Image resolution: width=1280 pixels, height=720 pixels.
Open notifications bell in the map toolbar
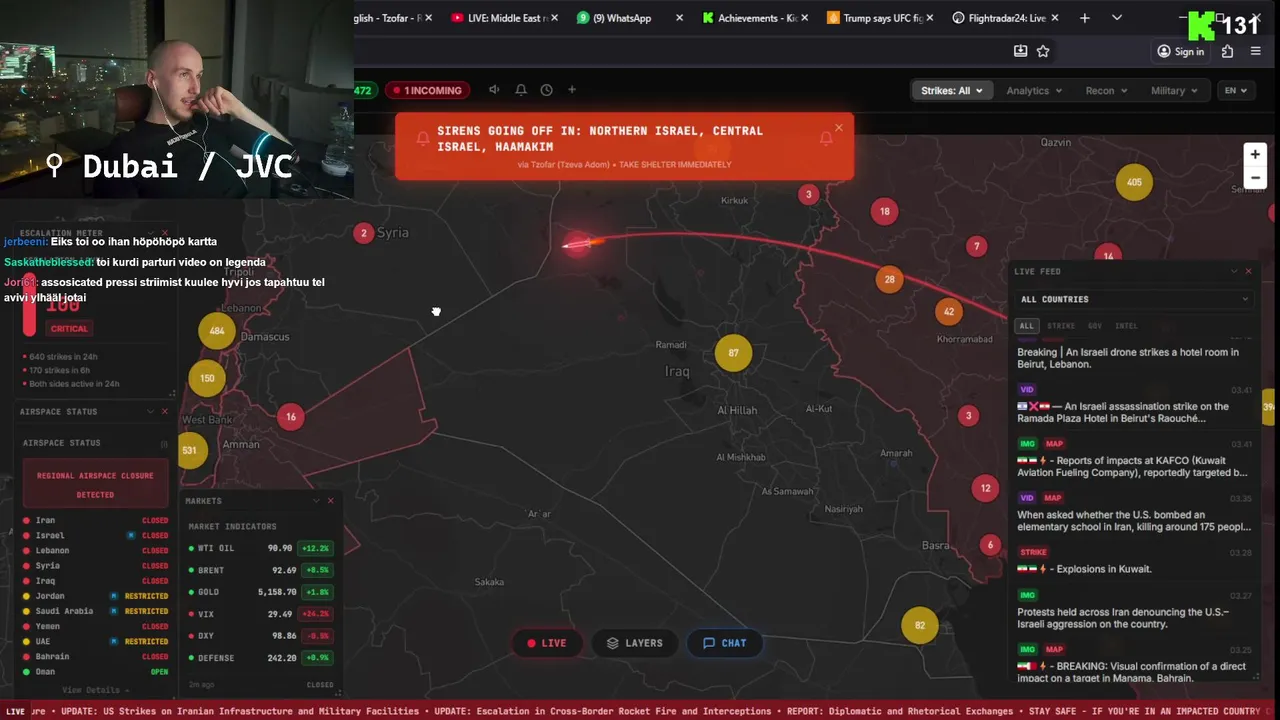coord(521,90)
